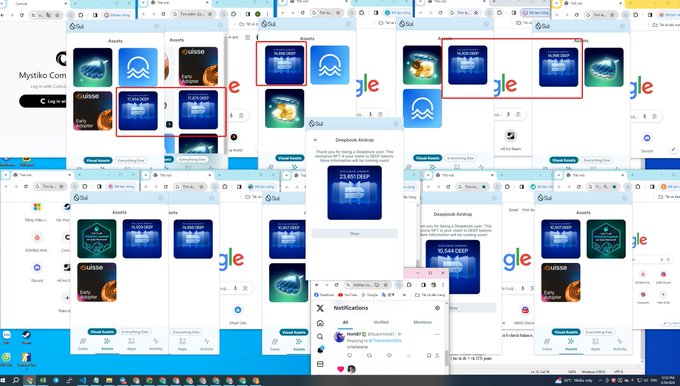Screen dimensions: 680x386
Task: Click the 23,651 DEEP image in Deepbook Airdrop dialog
Action: 354,193
